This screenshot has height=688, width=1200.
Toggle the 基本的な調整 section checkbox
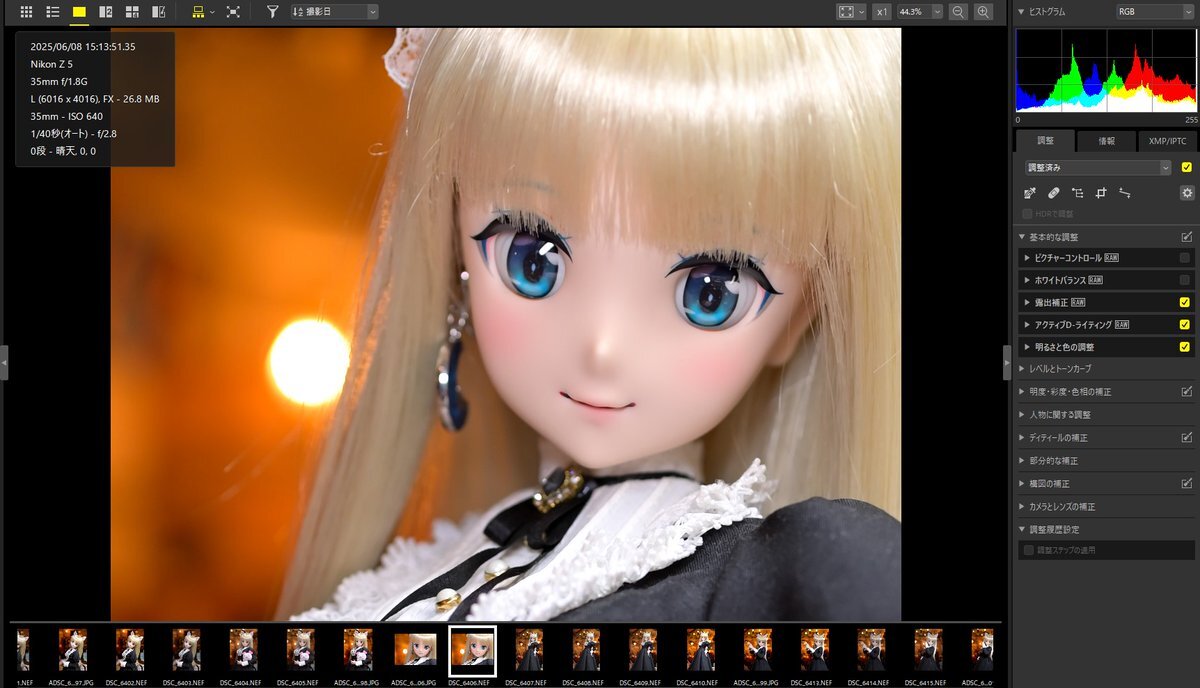(x=1186, y=237)
